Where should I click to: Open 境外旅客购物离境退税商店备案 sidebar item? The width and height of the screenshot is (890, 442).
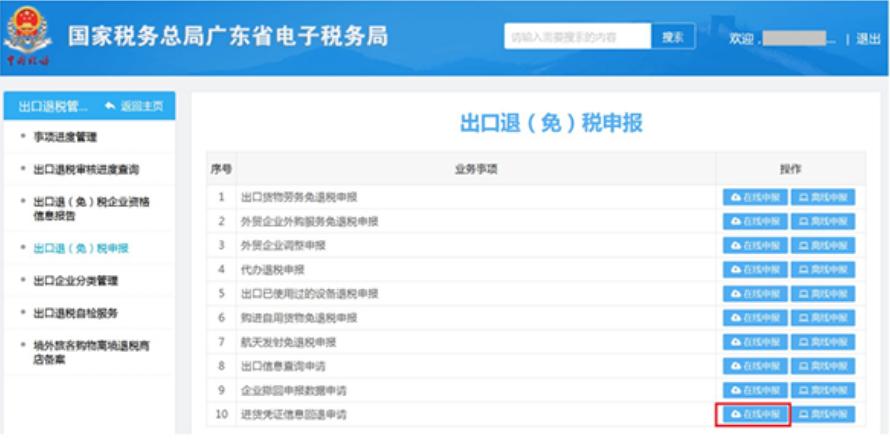point(91,352)
